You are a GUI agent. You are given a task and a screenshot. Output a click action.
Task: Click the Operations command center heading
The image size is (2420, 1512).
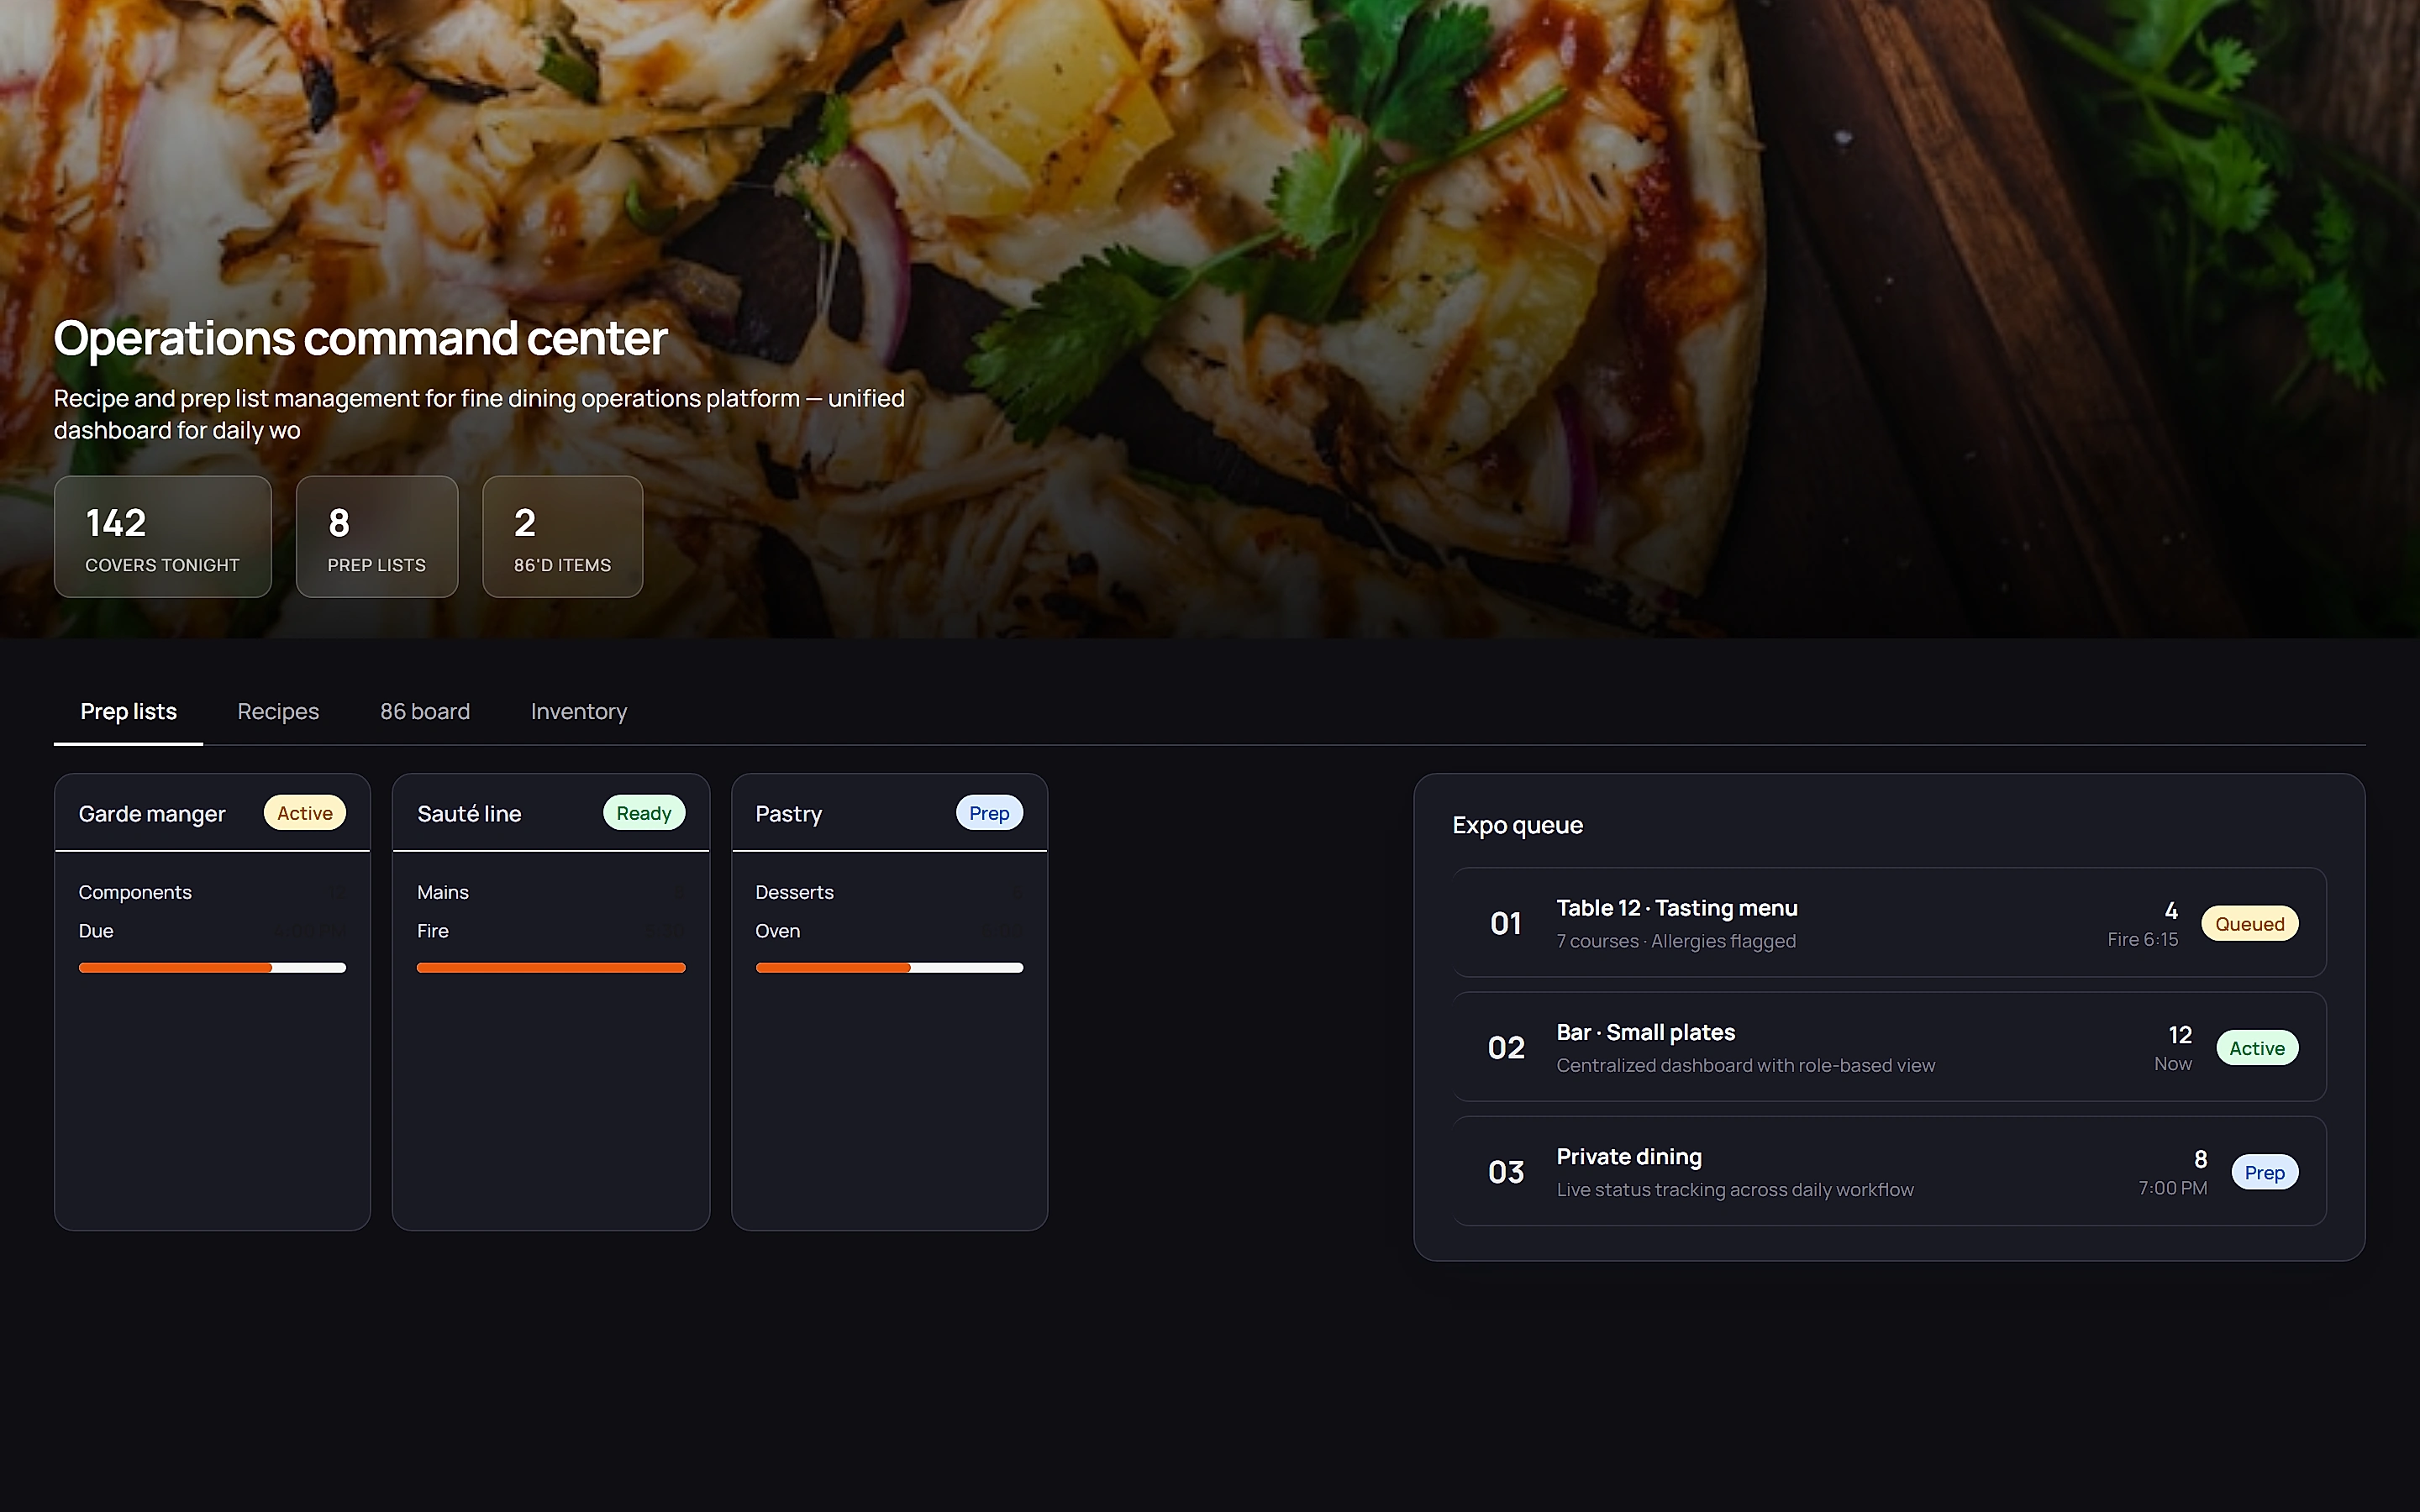coord(360,338)
